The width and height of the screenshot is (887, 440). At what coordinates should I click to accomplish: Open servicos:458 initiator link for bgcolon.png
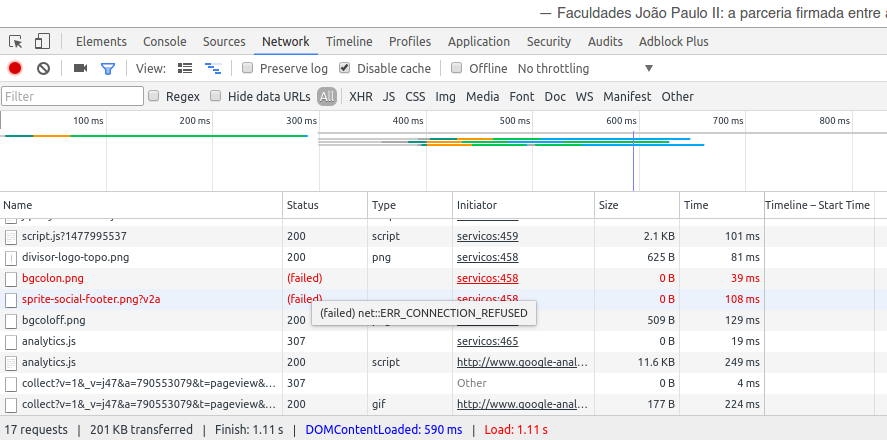click(488, 278)
